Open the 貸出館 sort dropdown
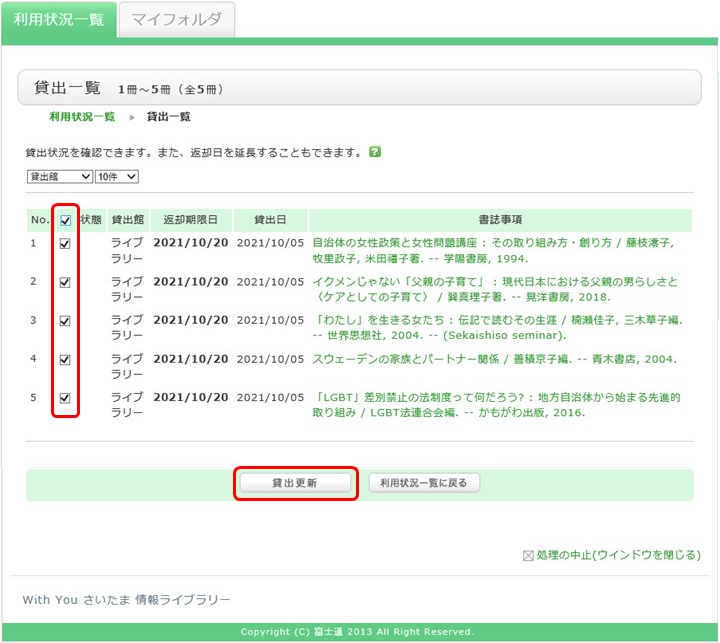Screen dimensions: 720x643 point(59,177)
